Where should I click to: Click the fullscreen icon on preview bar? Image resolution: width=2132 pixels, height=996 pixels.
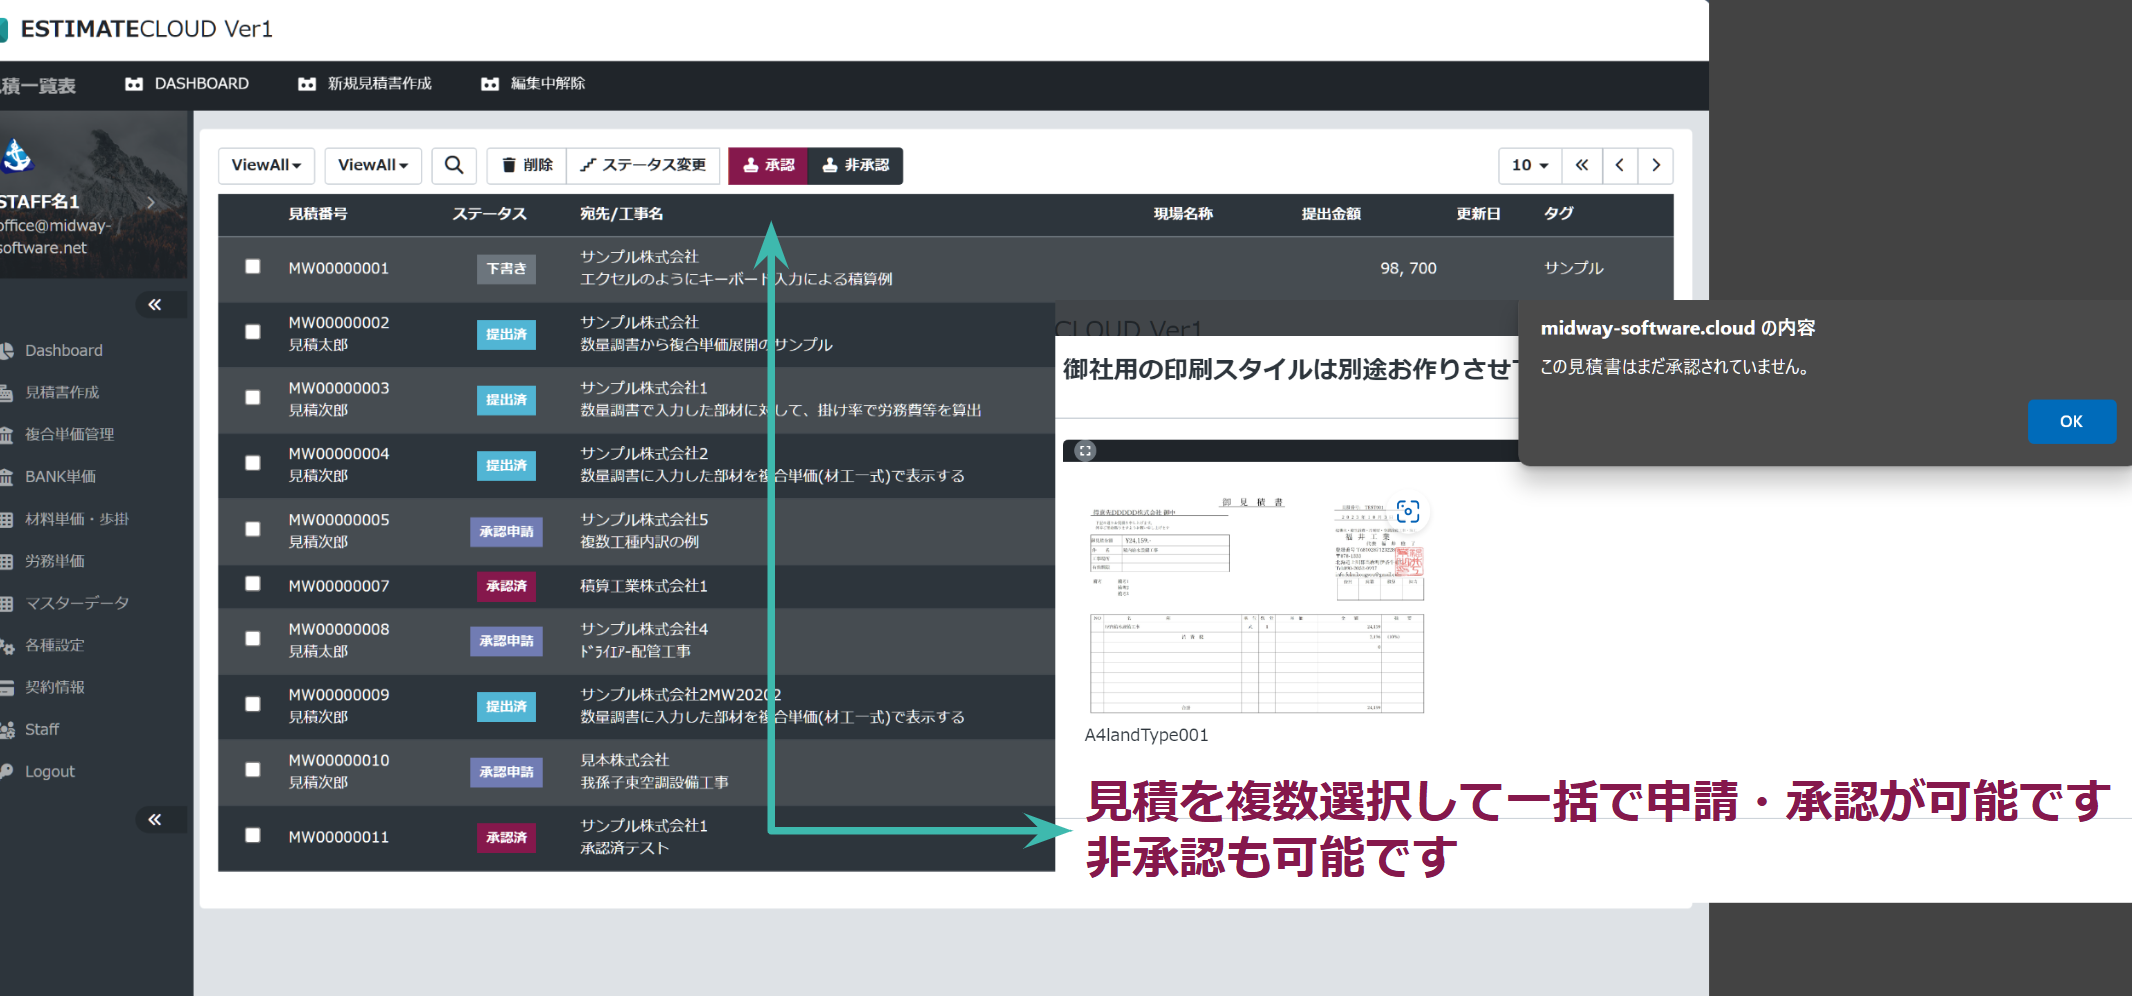(x=1085, y=451)
